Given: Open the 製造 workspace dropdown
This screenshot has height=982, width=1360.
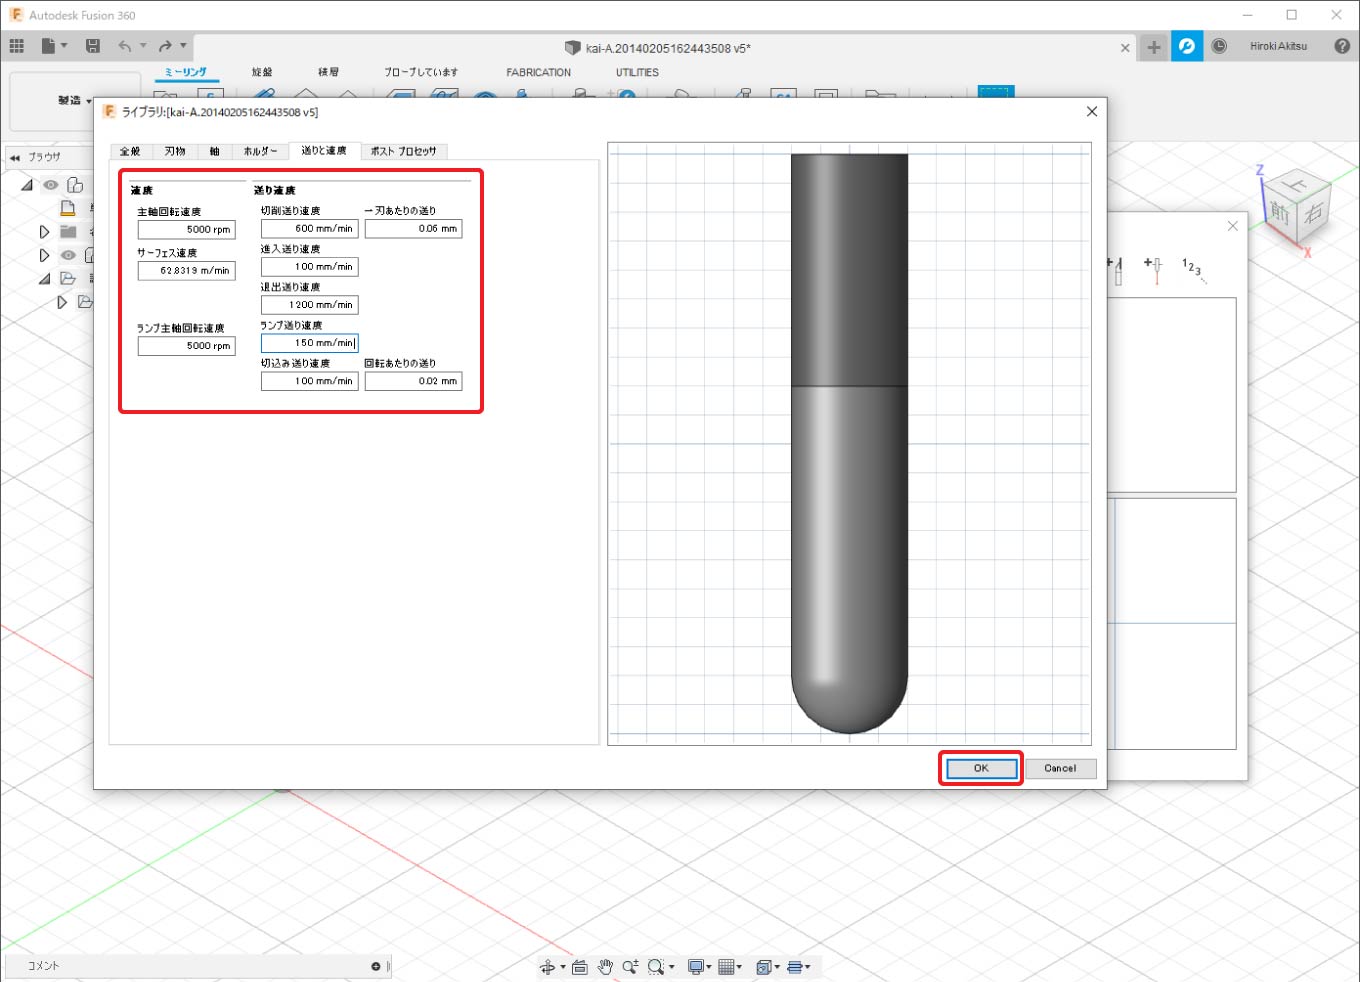Looking at the screenshot, I should tap(74, 100).
